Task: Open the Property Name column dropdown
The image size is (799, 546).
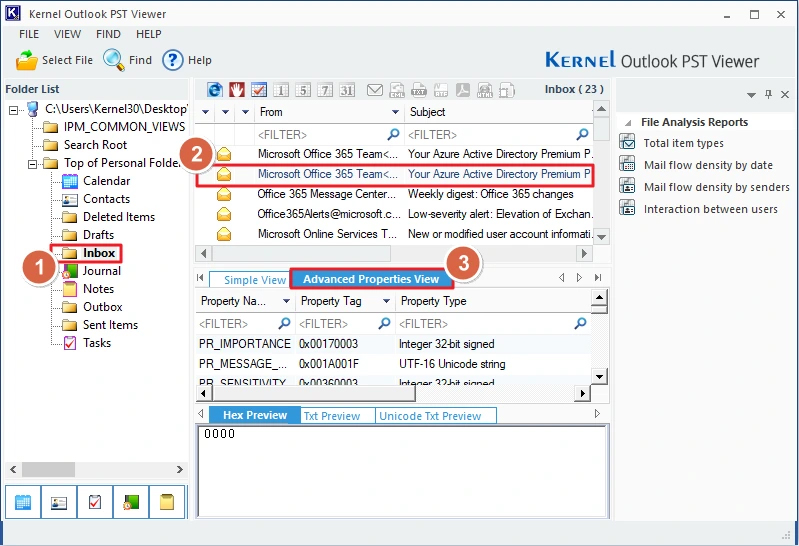Action: 286,301
